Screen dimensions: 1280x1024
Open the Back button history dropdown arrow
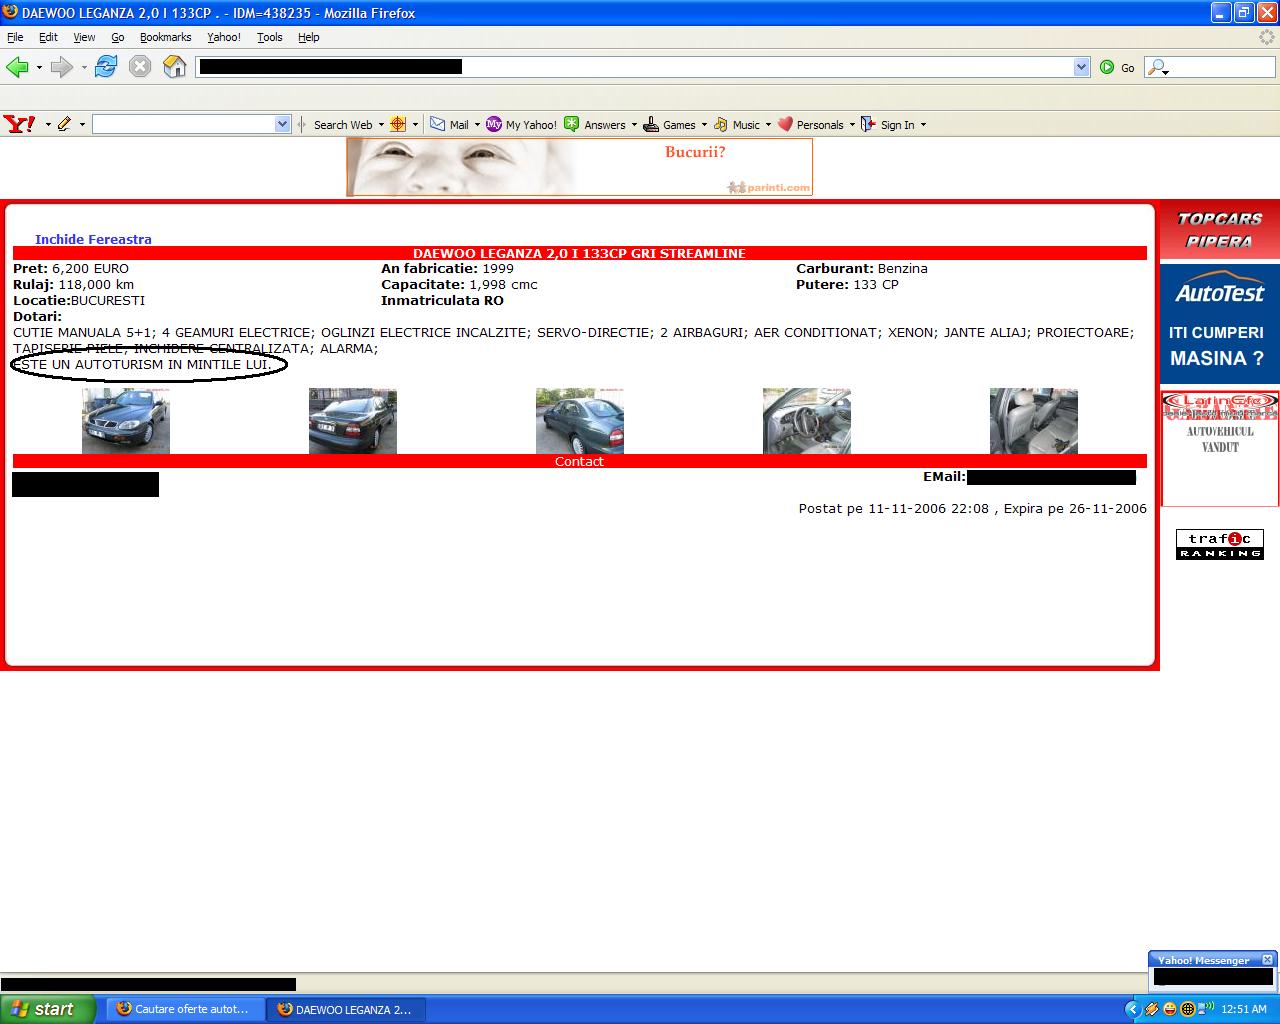pos(39,68)
